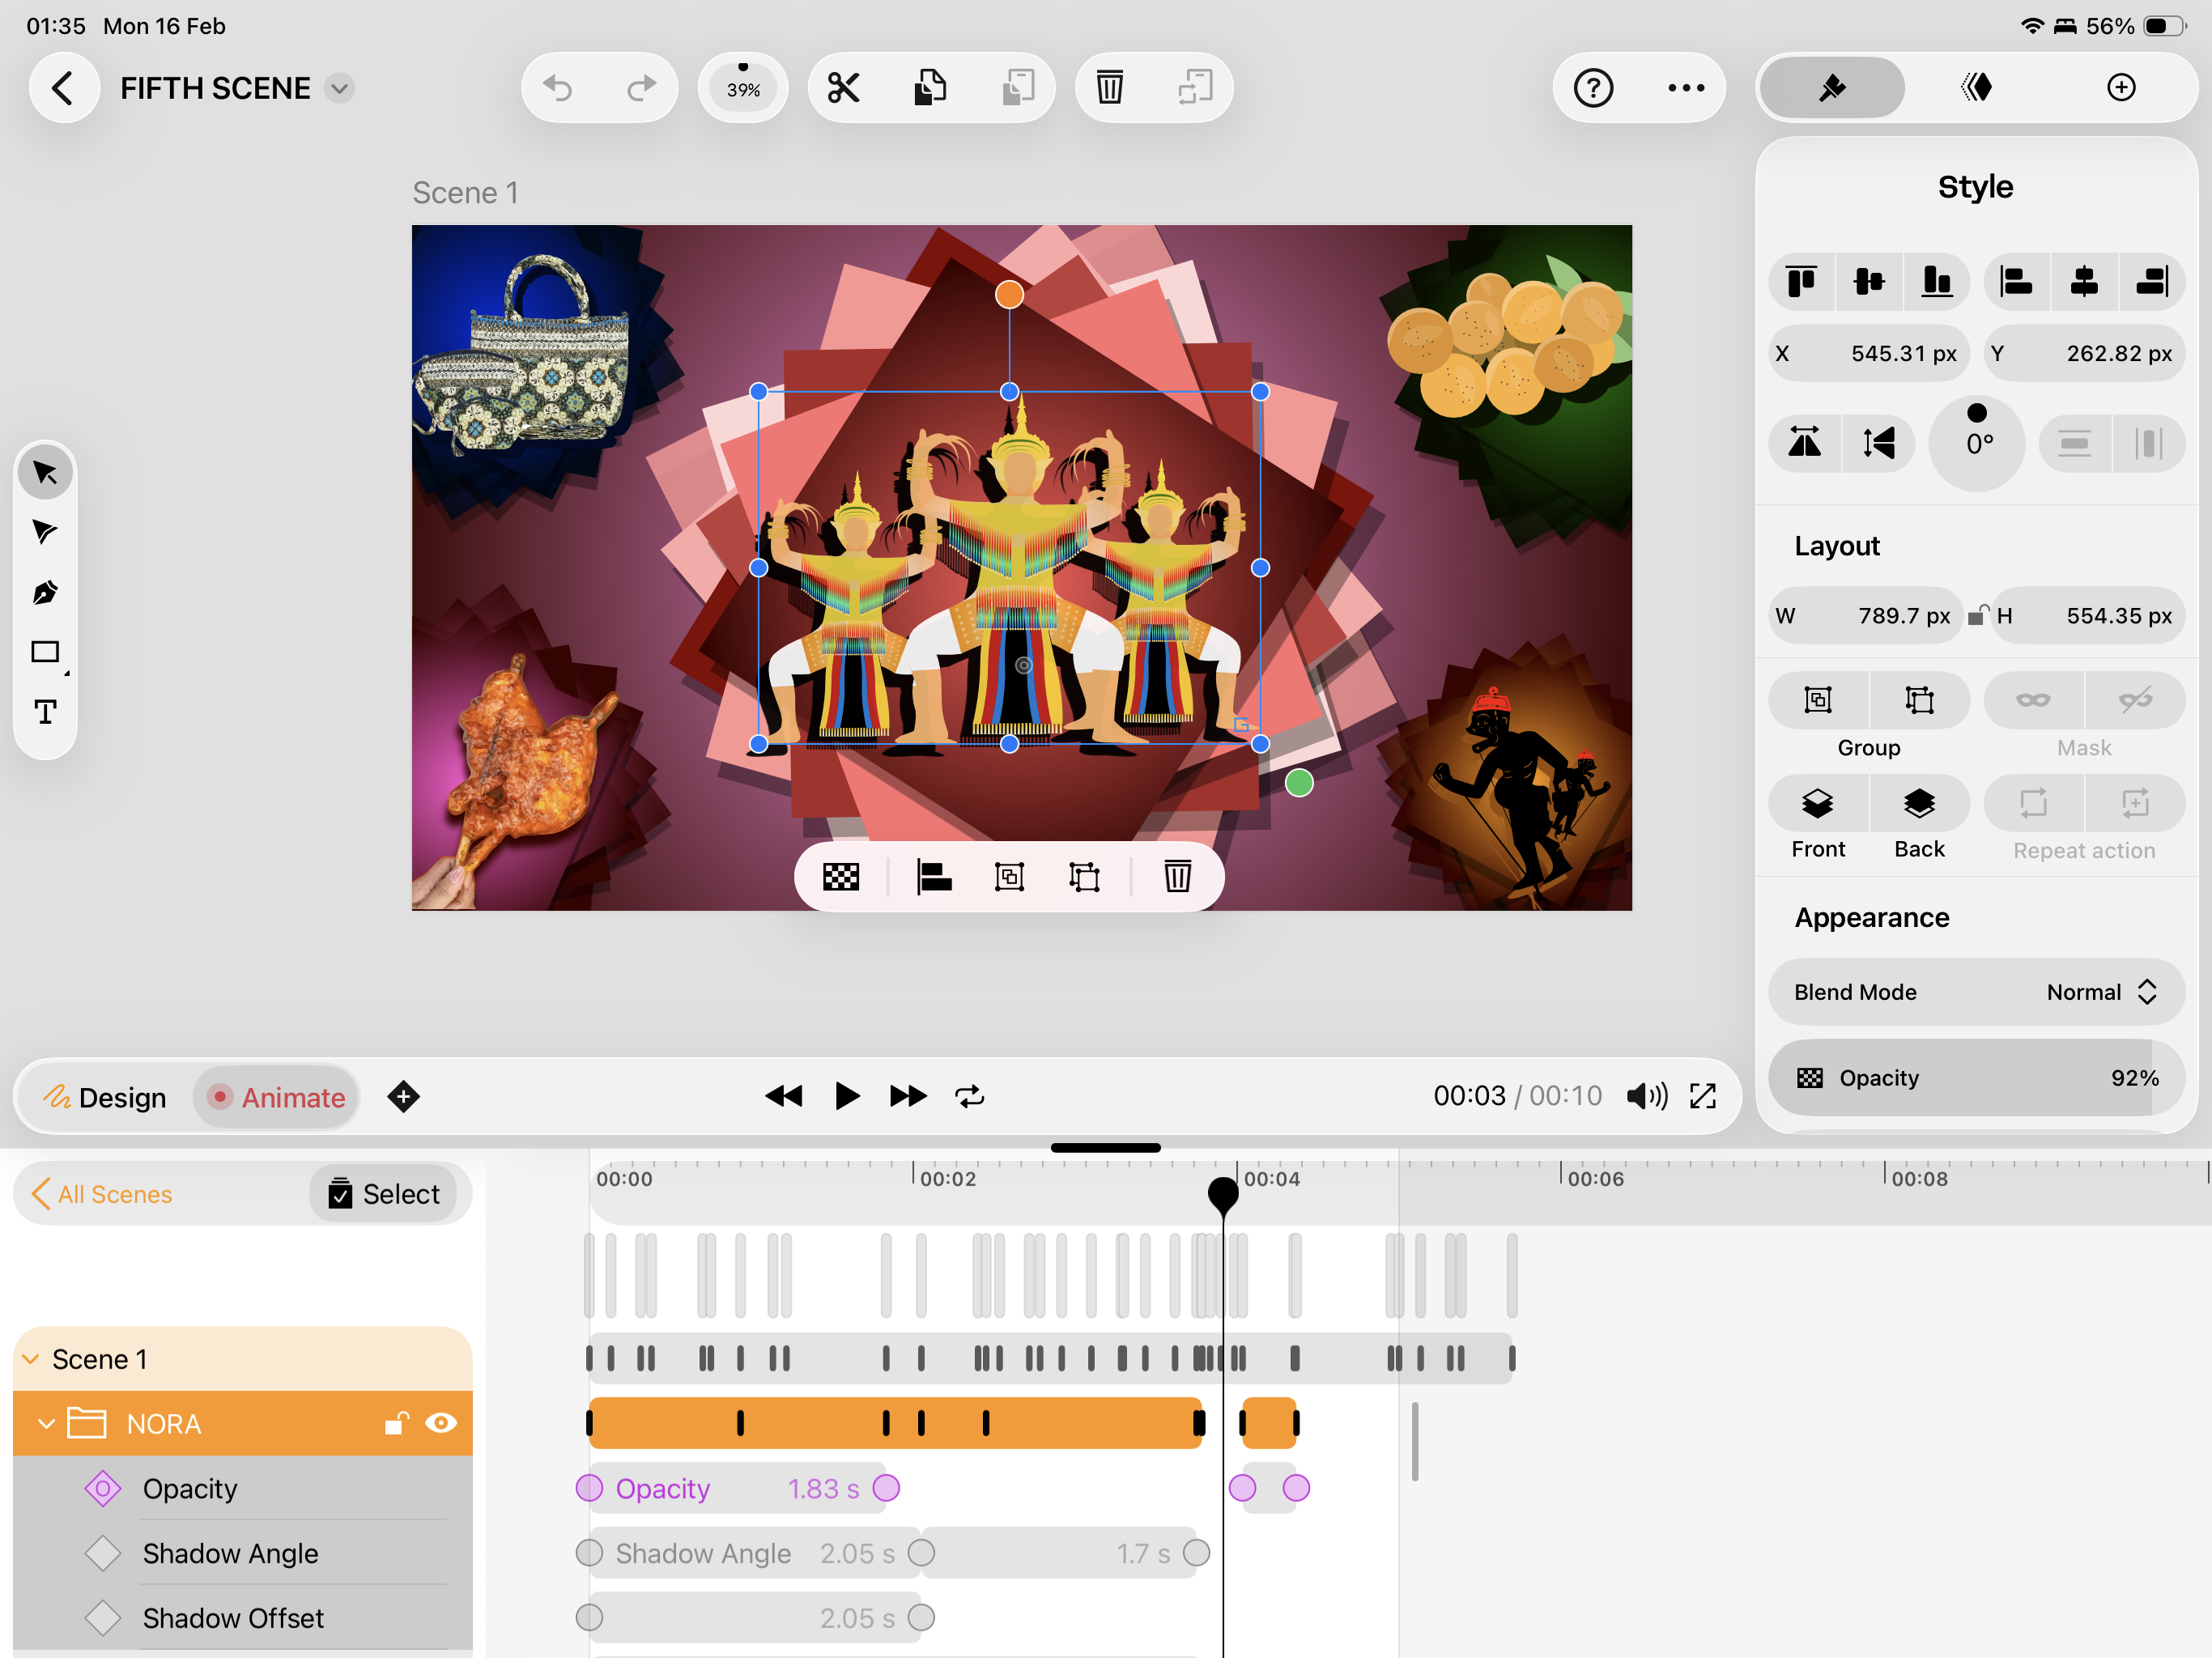Toggle the NORA layer lock
The height and width of the screenshot is (1658, 2212).
pyautogui.click(x=396, y=1423)
